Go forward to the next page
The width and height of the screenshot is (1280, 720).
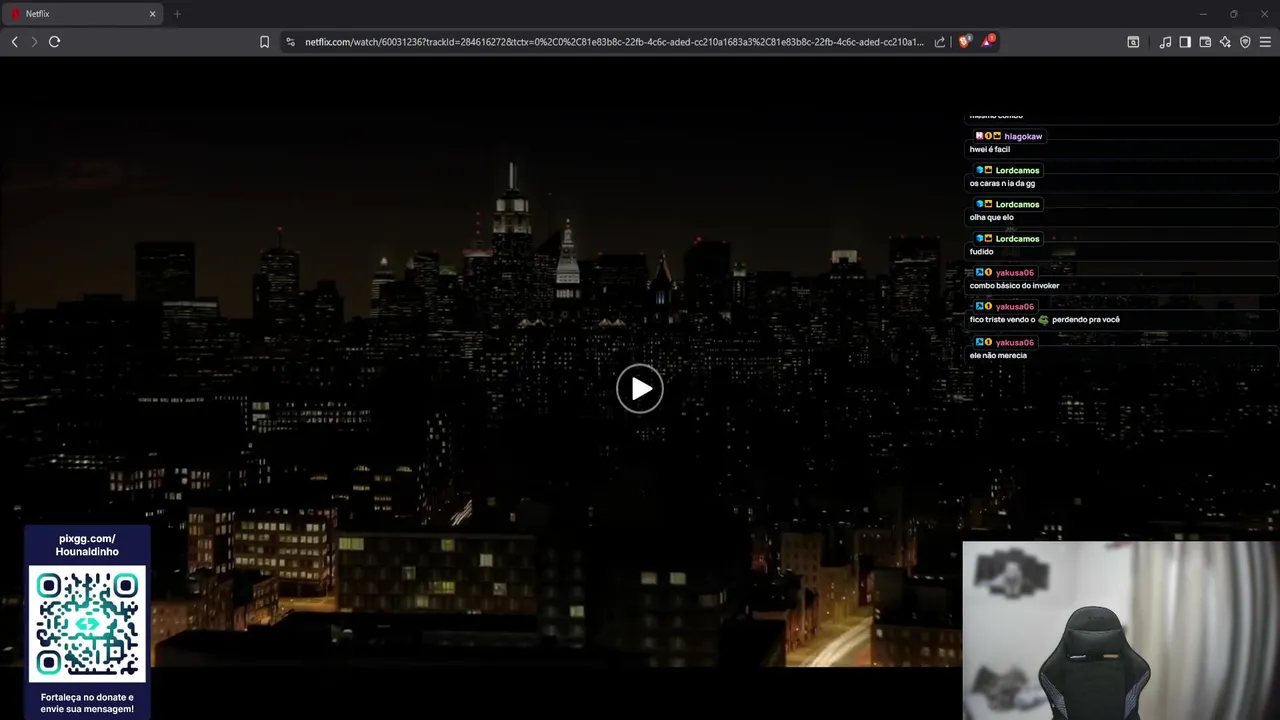pyautogui.click(x=34, y=42)
